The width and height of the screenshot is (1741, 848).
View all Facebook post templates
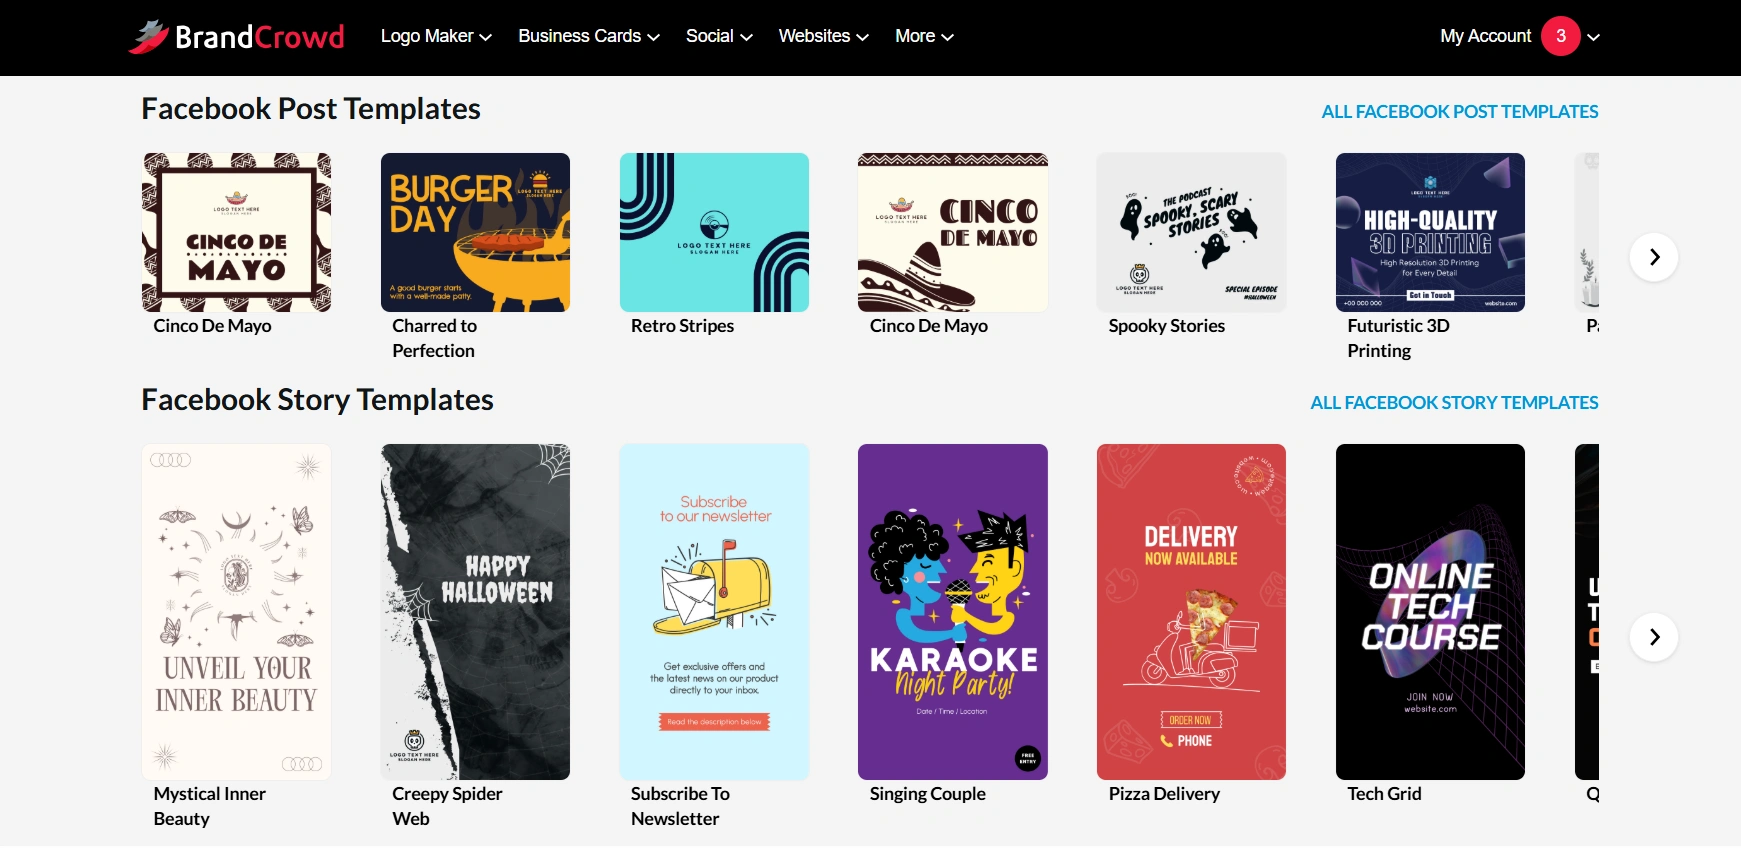tap(1460, 112)
